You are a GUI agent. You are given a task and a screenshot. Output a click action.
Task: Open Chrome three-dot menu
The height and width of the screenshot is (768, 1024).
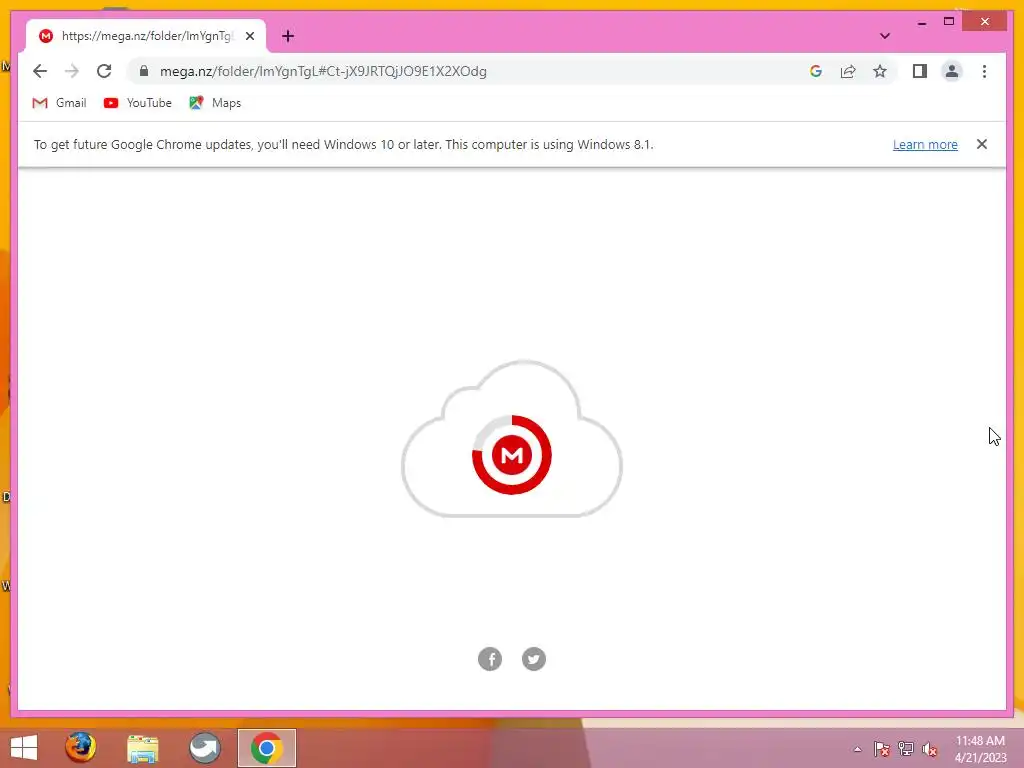(x=984, y=71)
